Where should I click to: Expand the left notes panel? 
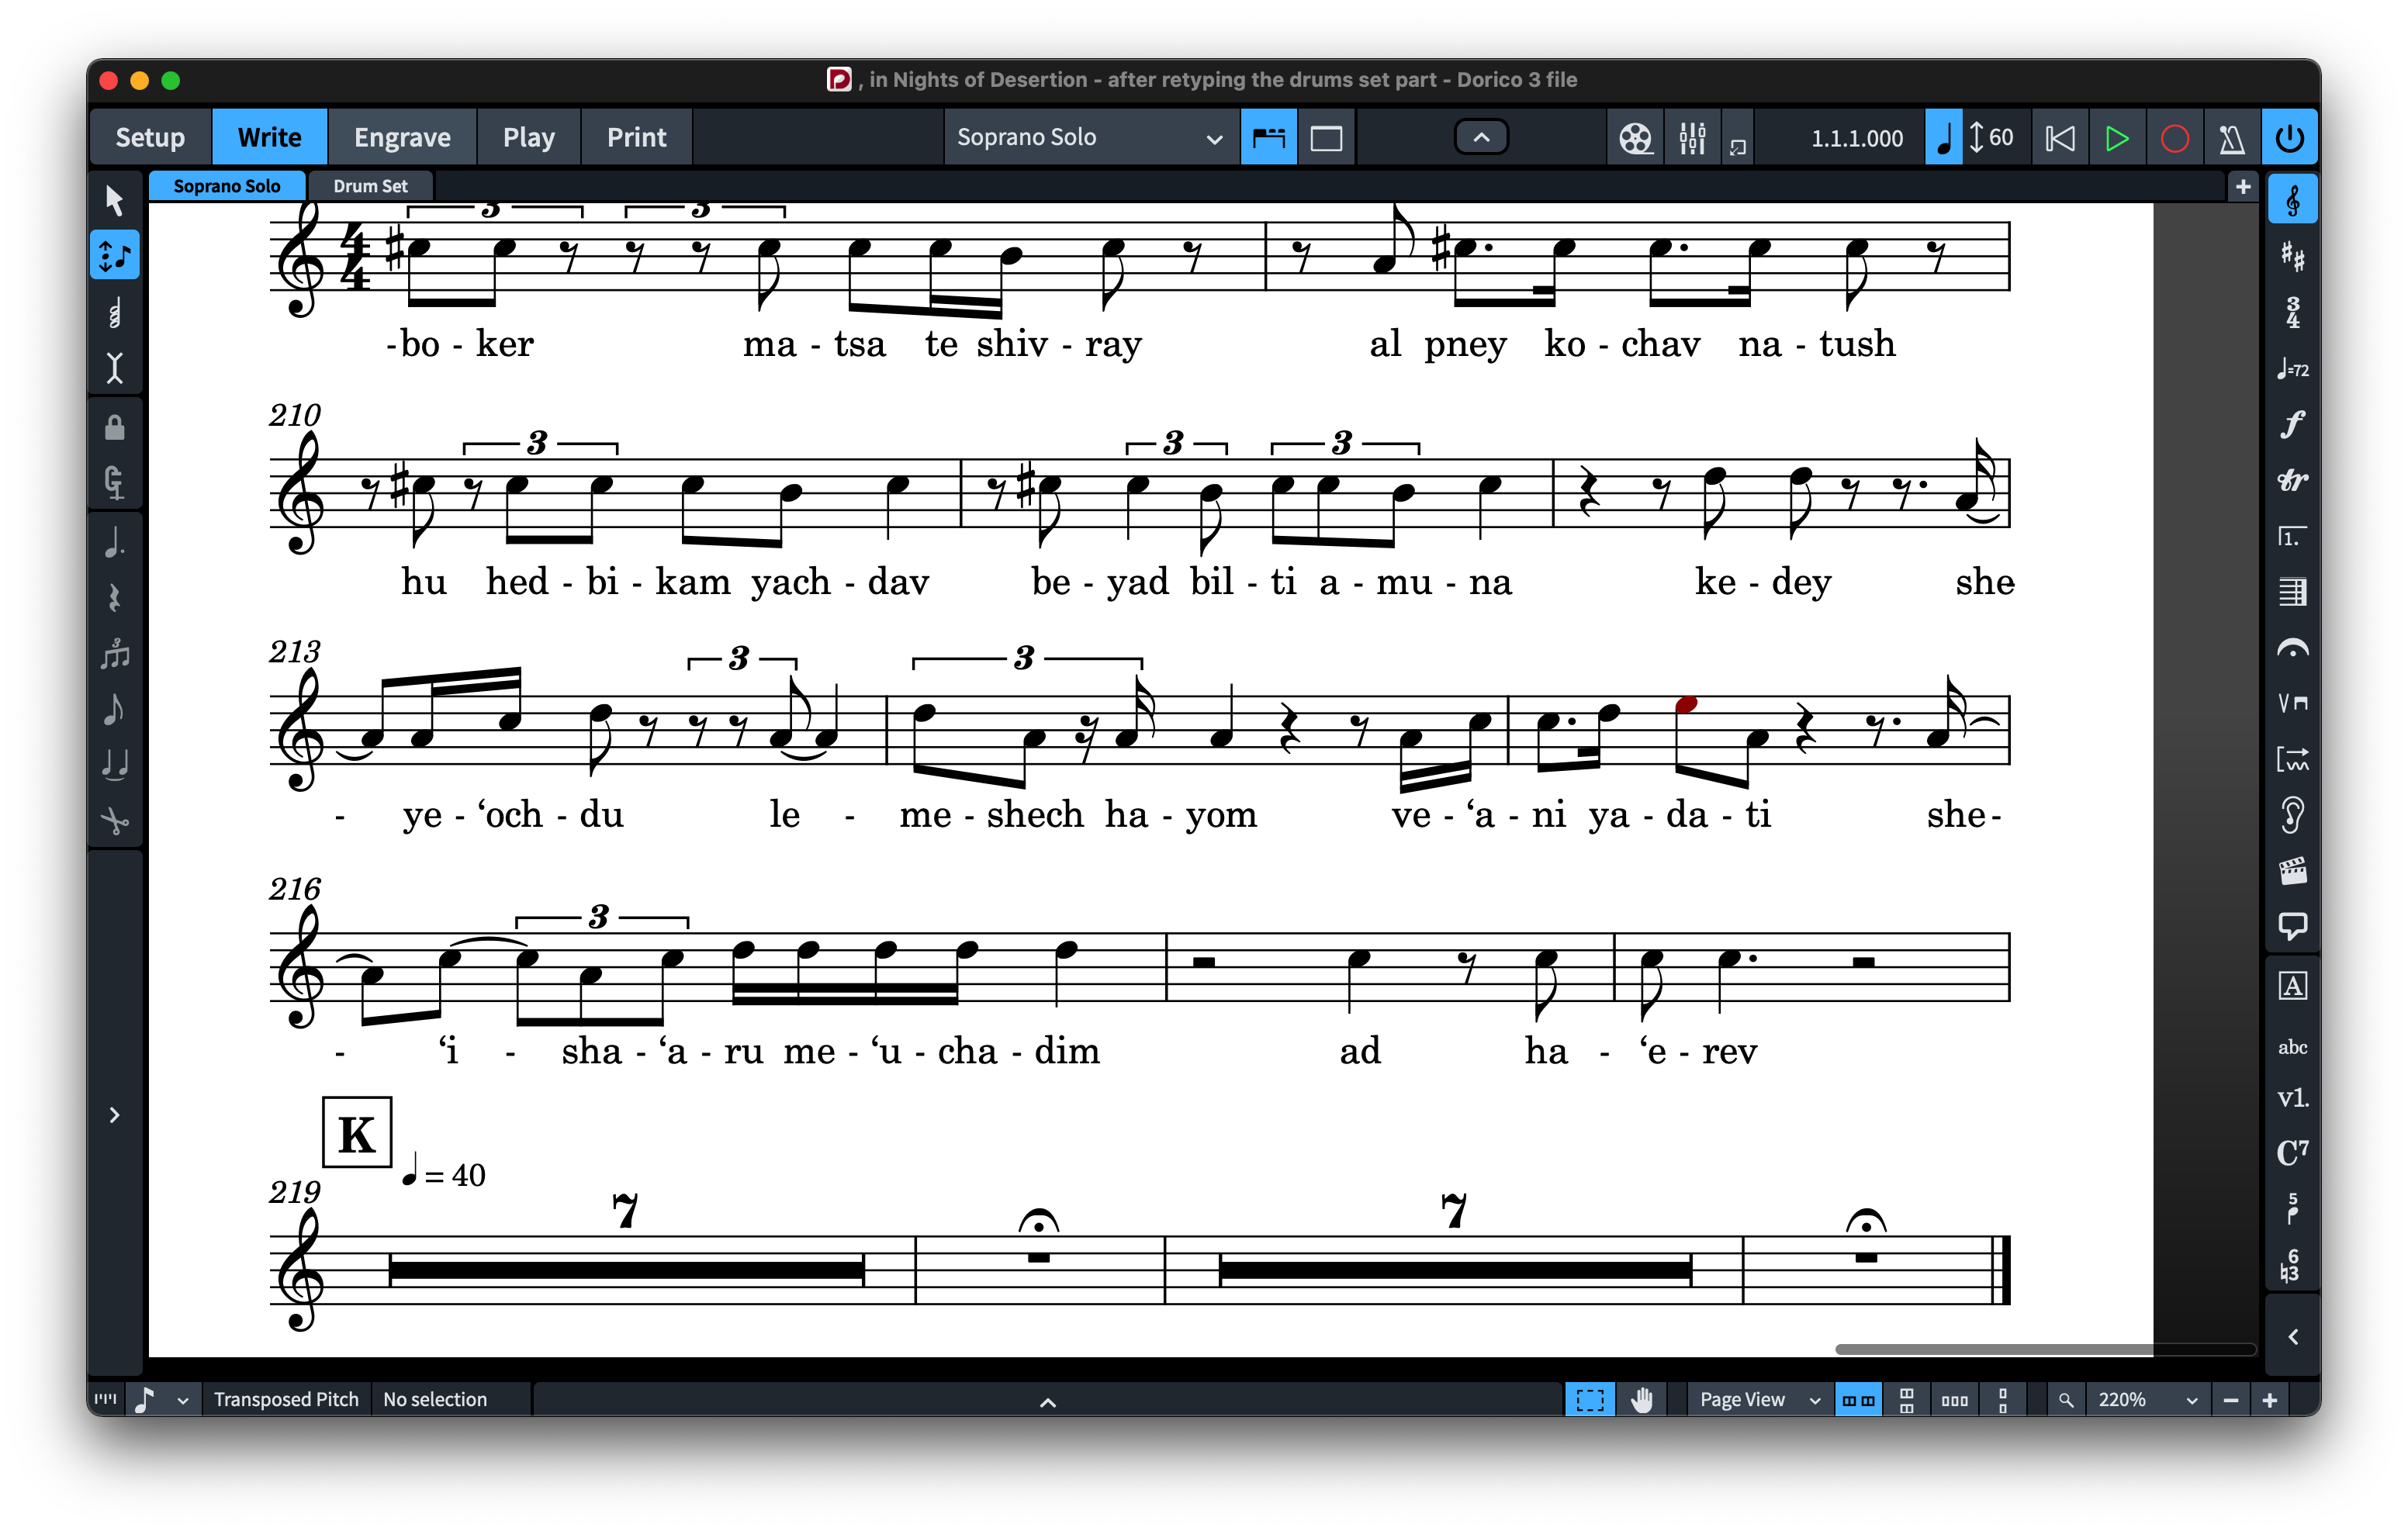click(x=114, y=1115)
